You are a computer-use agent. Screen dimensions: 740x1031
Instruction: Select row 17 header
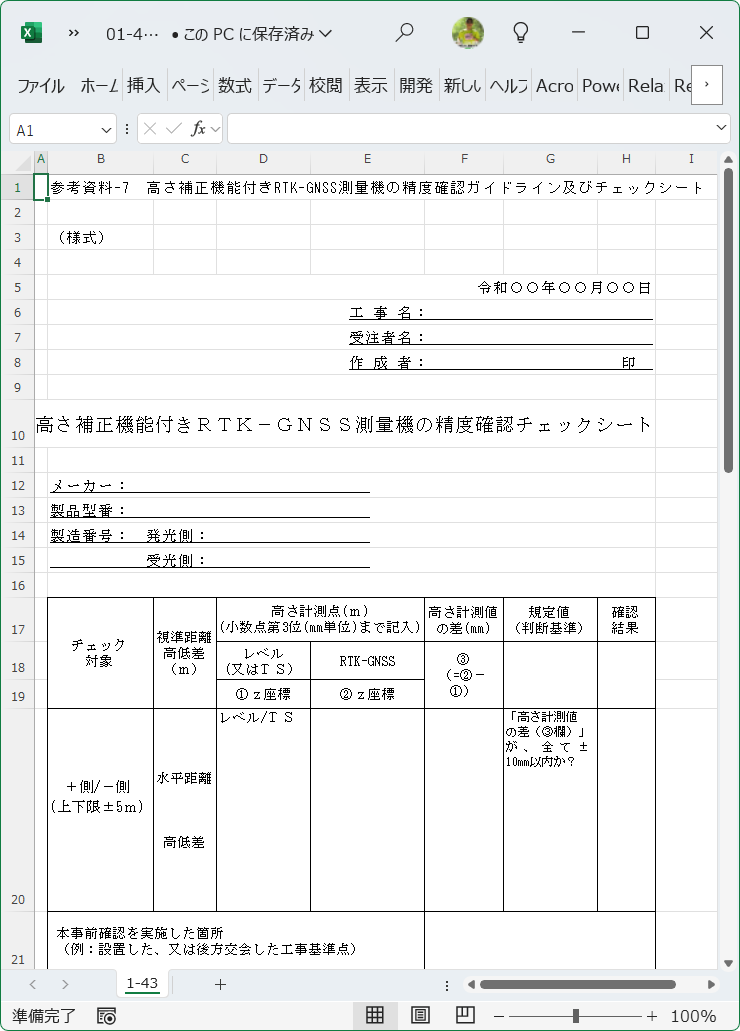point(18,619)
